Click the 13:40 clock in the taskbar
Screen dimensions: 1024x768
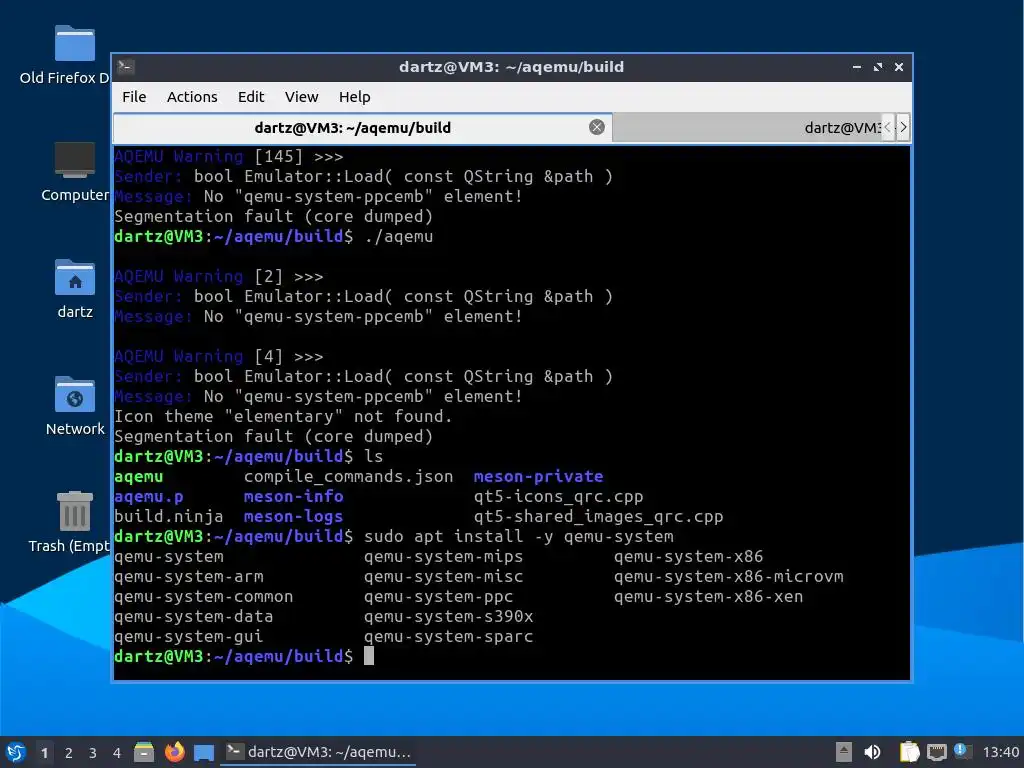(1000, 752)
